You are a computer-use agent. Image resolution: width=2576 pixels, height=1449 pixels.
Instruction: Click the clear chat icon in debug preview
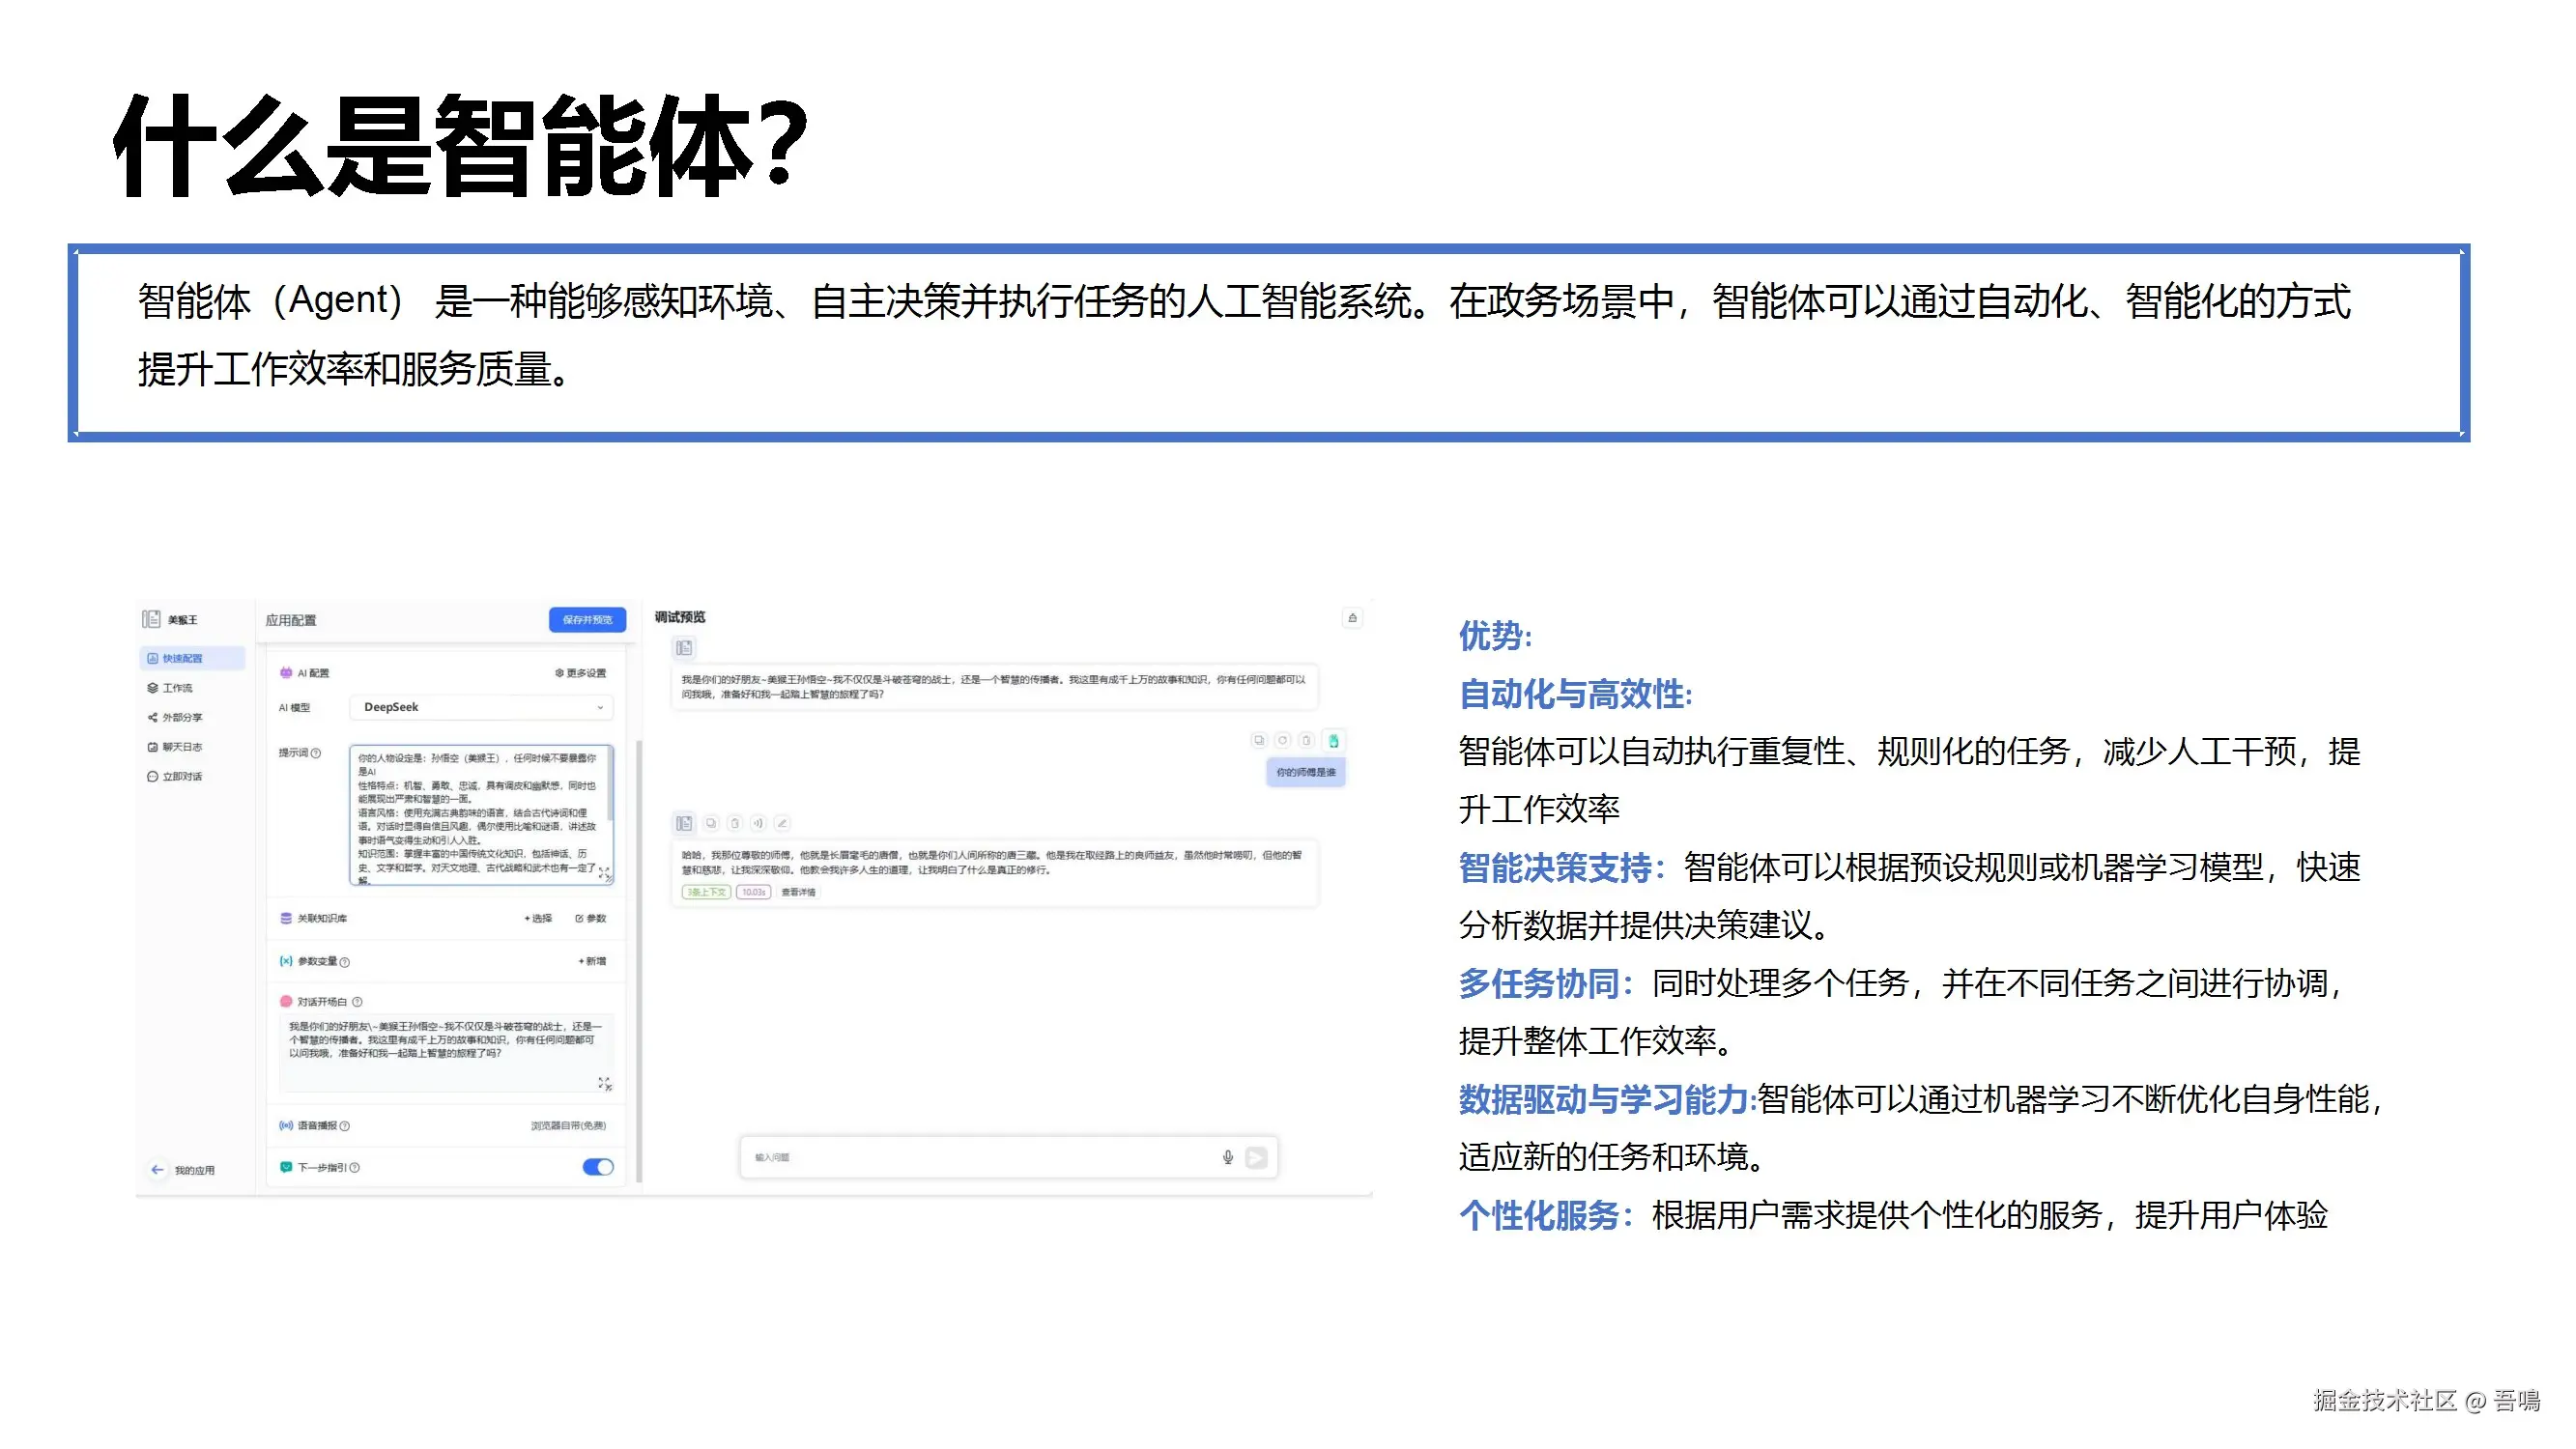pos(1352,618)
